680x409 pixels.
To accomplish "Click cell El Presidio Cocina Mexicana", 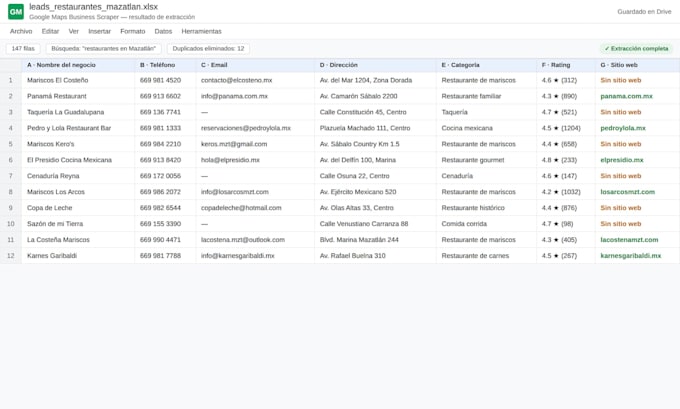I will tap(78, 160).
